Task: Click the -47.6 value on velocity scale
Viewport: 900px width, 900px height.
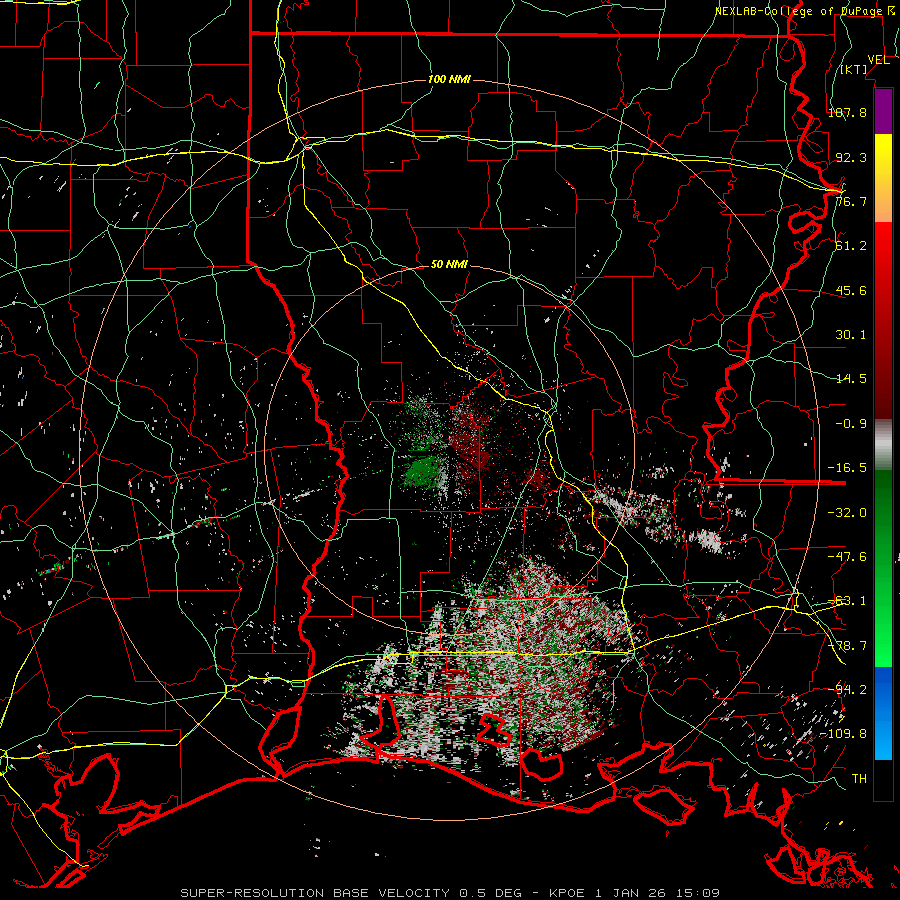Action: click(x=847, y=557)
